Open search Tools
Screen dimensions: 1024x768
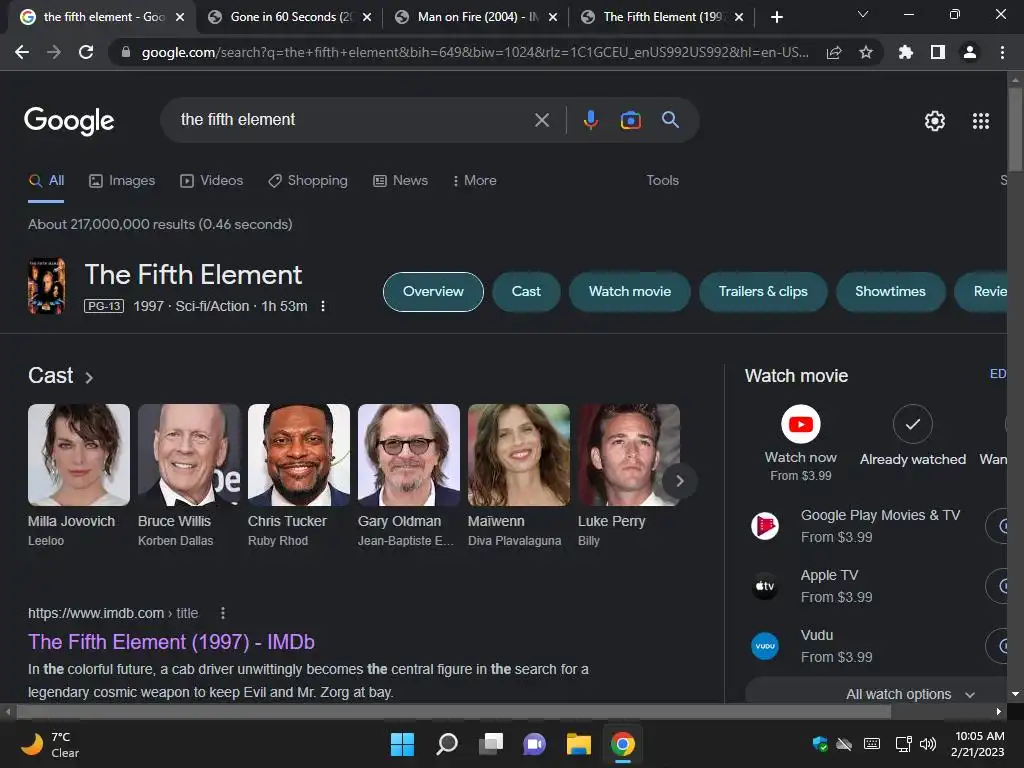coord(662,181)
